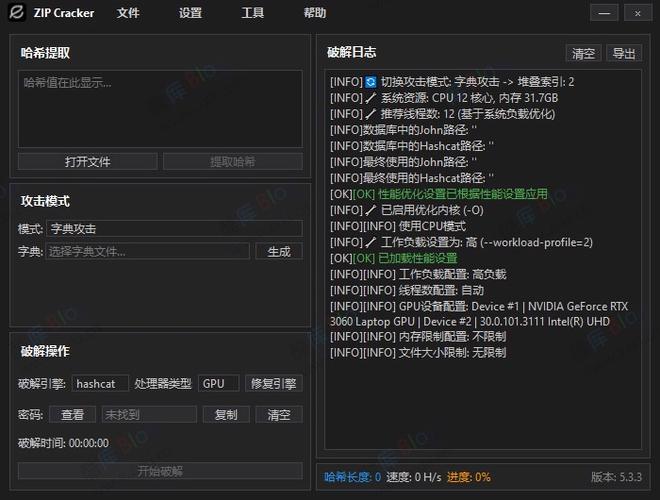Open the 设置 menu

click(190, 13)
